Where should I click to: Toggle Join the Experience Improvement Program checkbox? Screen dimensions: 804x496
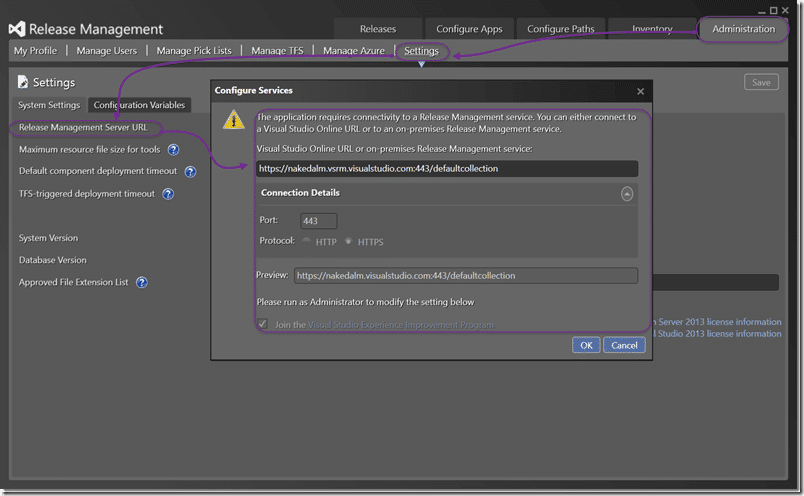point(263,324)
